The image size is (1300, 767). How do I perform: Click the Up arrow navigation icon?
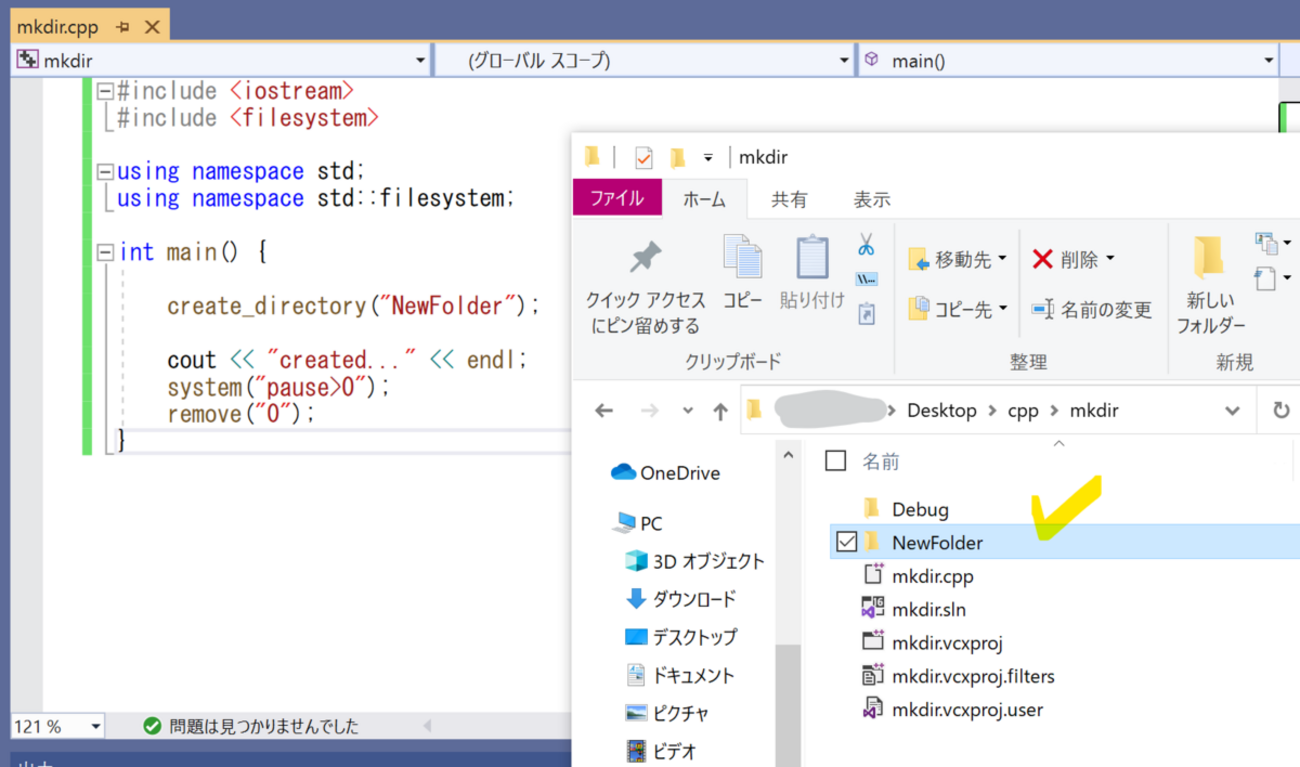(720, 411)
